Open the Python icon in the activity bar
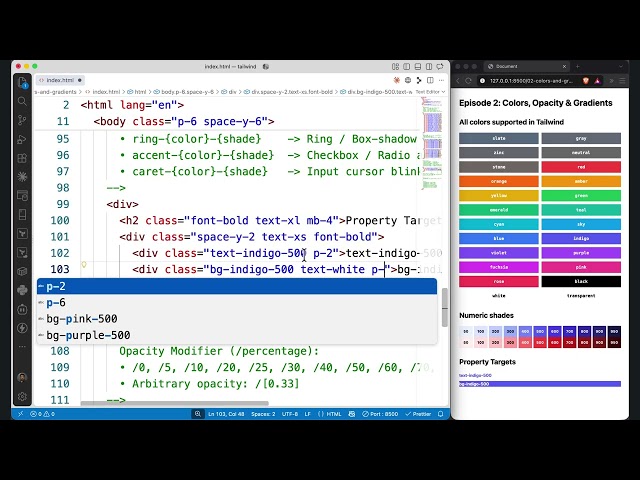 [x=22, y=290]
